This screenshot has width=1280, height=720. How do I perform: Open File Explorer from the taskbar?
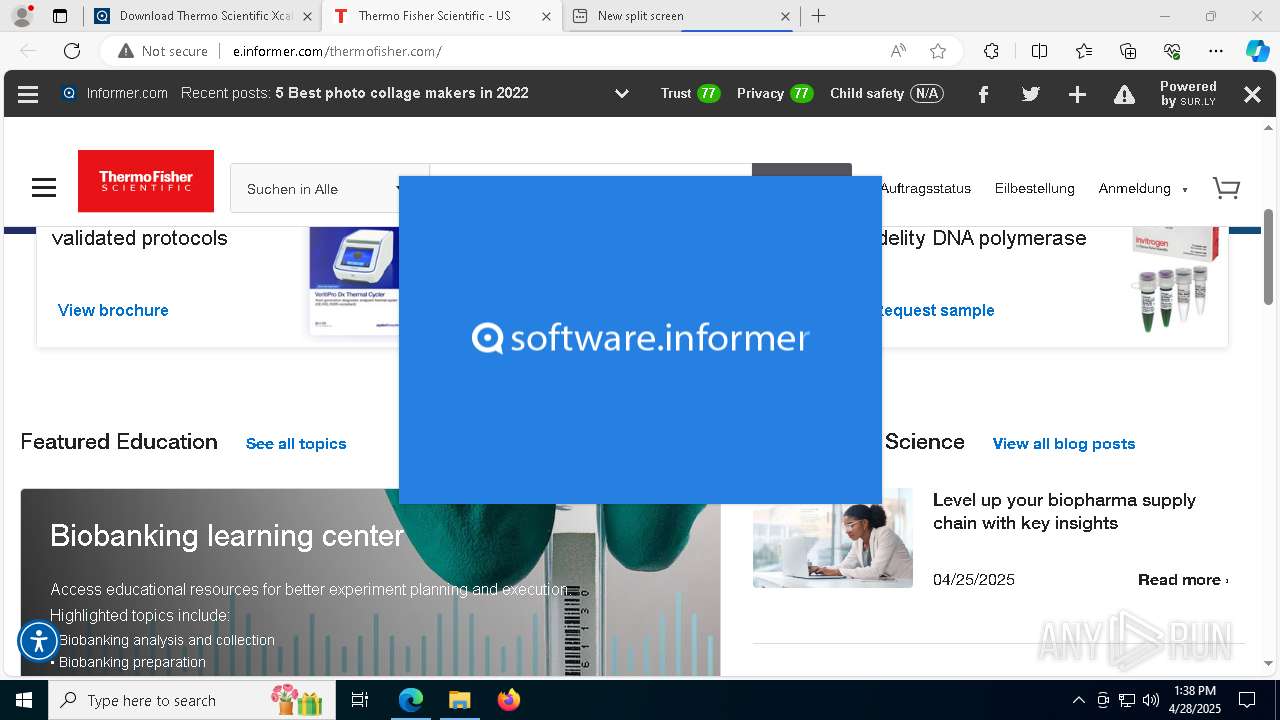459,700
